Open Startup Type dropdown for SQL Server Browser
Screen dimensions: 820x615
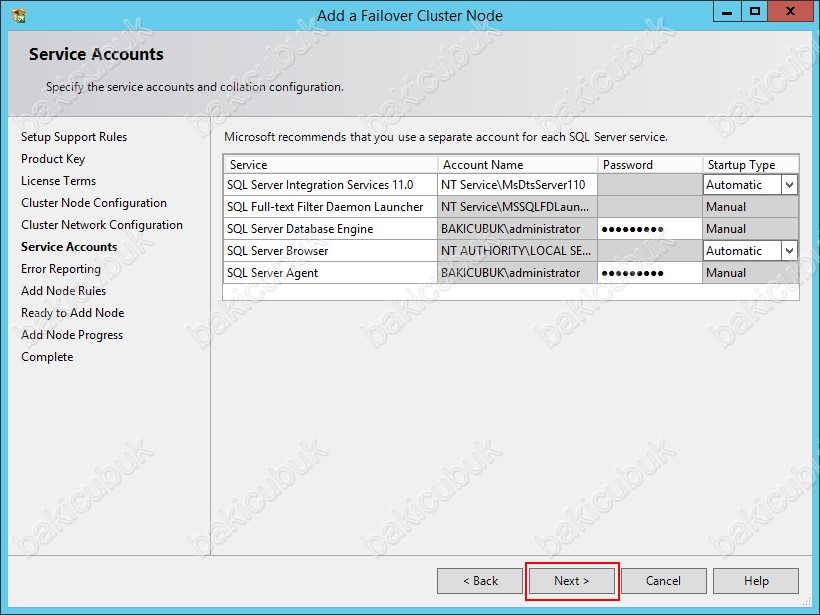(x=789, y=250)
